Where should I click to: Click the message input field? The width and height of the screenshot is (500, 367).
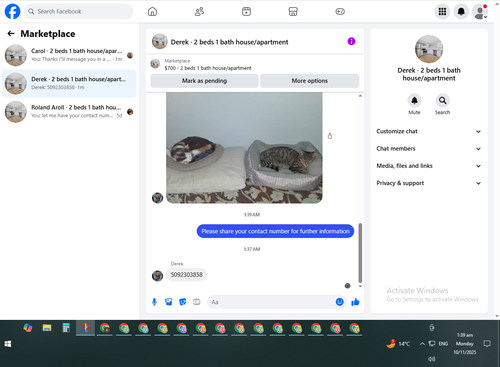272,302
